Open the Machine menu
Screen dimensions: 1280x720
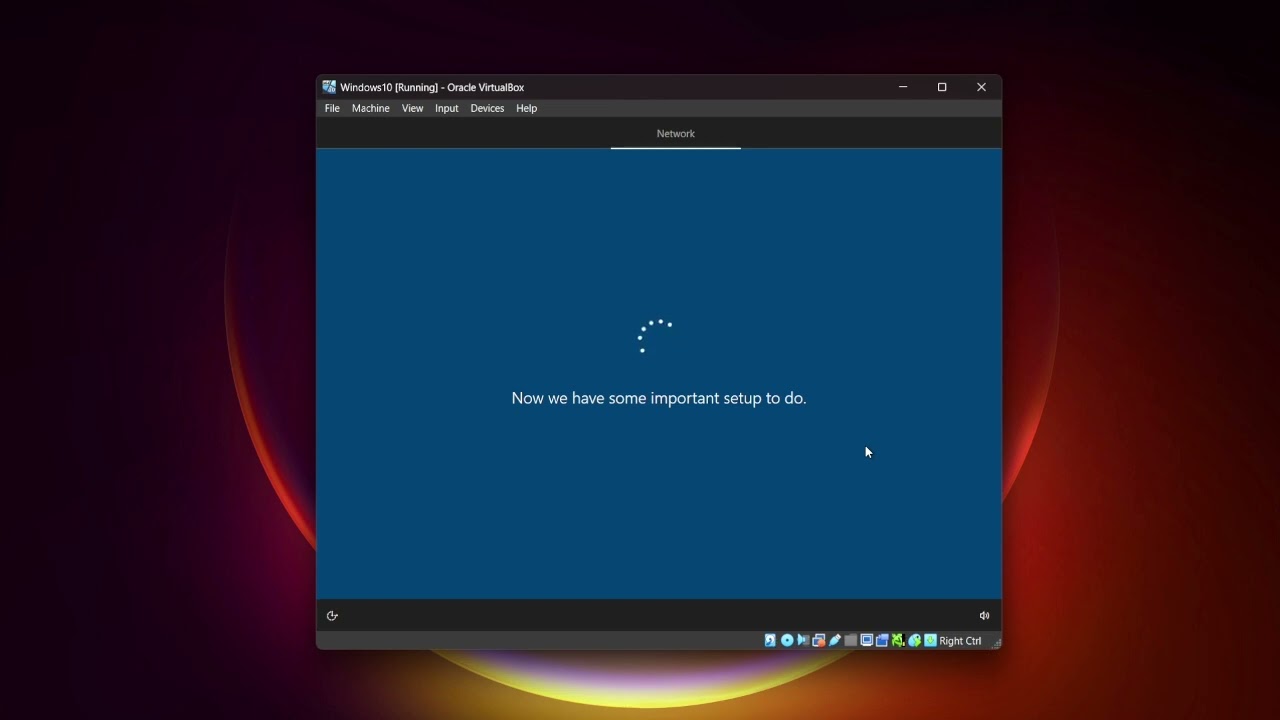pos(370,108)
